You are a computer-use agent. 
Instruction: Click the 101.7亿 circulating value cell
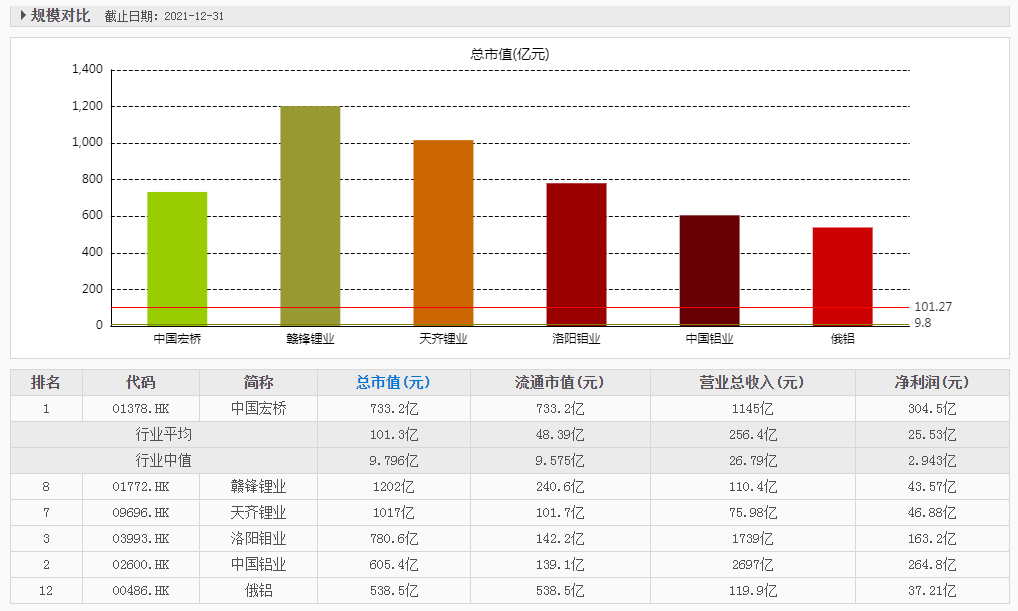[560, 512]
